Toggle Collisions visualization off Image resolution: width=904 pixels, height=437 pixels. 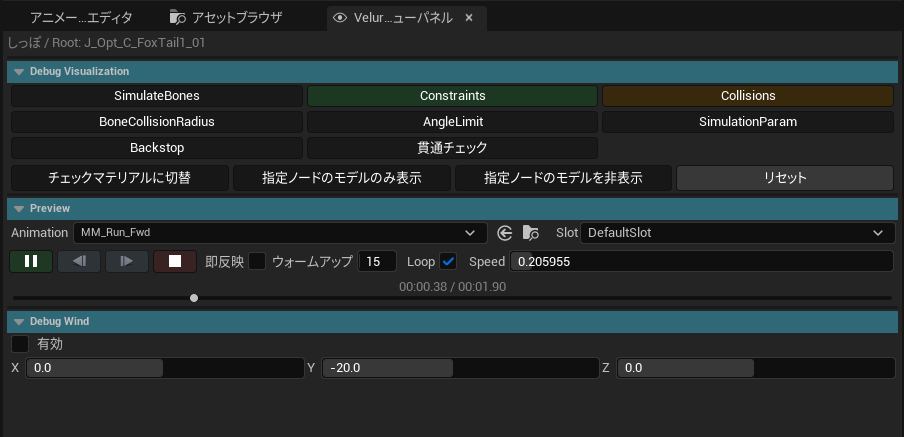(748, 96)
